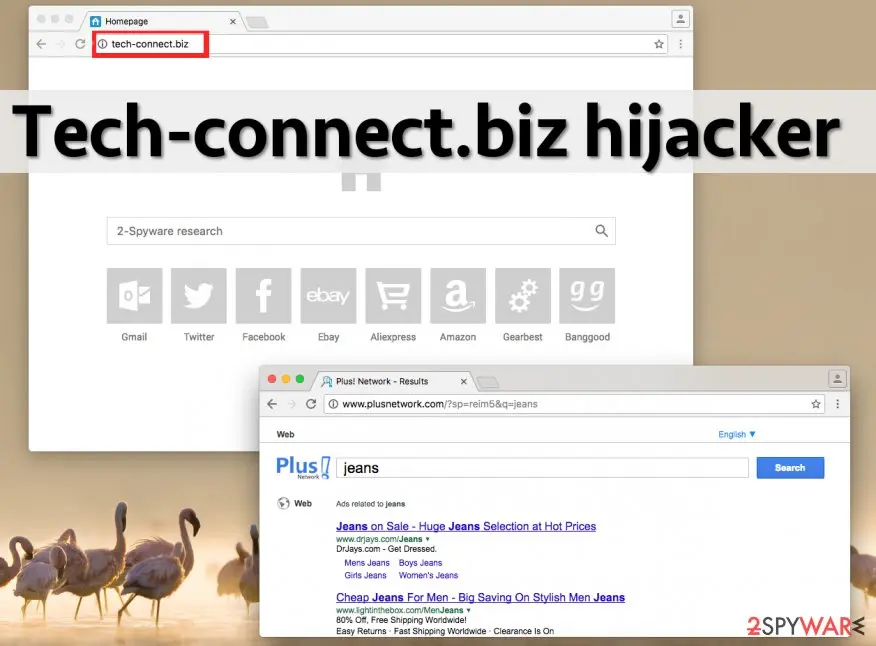
Task: Bookmark the plusnetwork.com page with star
Action: pyautogui.click(x=816, y=404)
